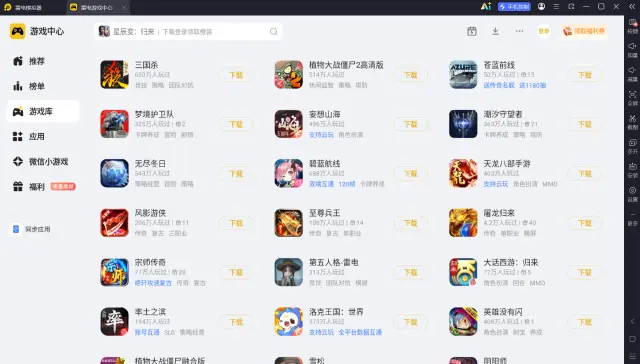The image size is (640, 364).
Task: Select 游戏库 in the left sidebar
Action: click(43, 111)
